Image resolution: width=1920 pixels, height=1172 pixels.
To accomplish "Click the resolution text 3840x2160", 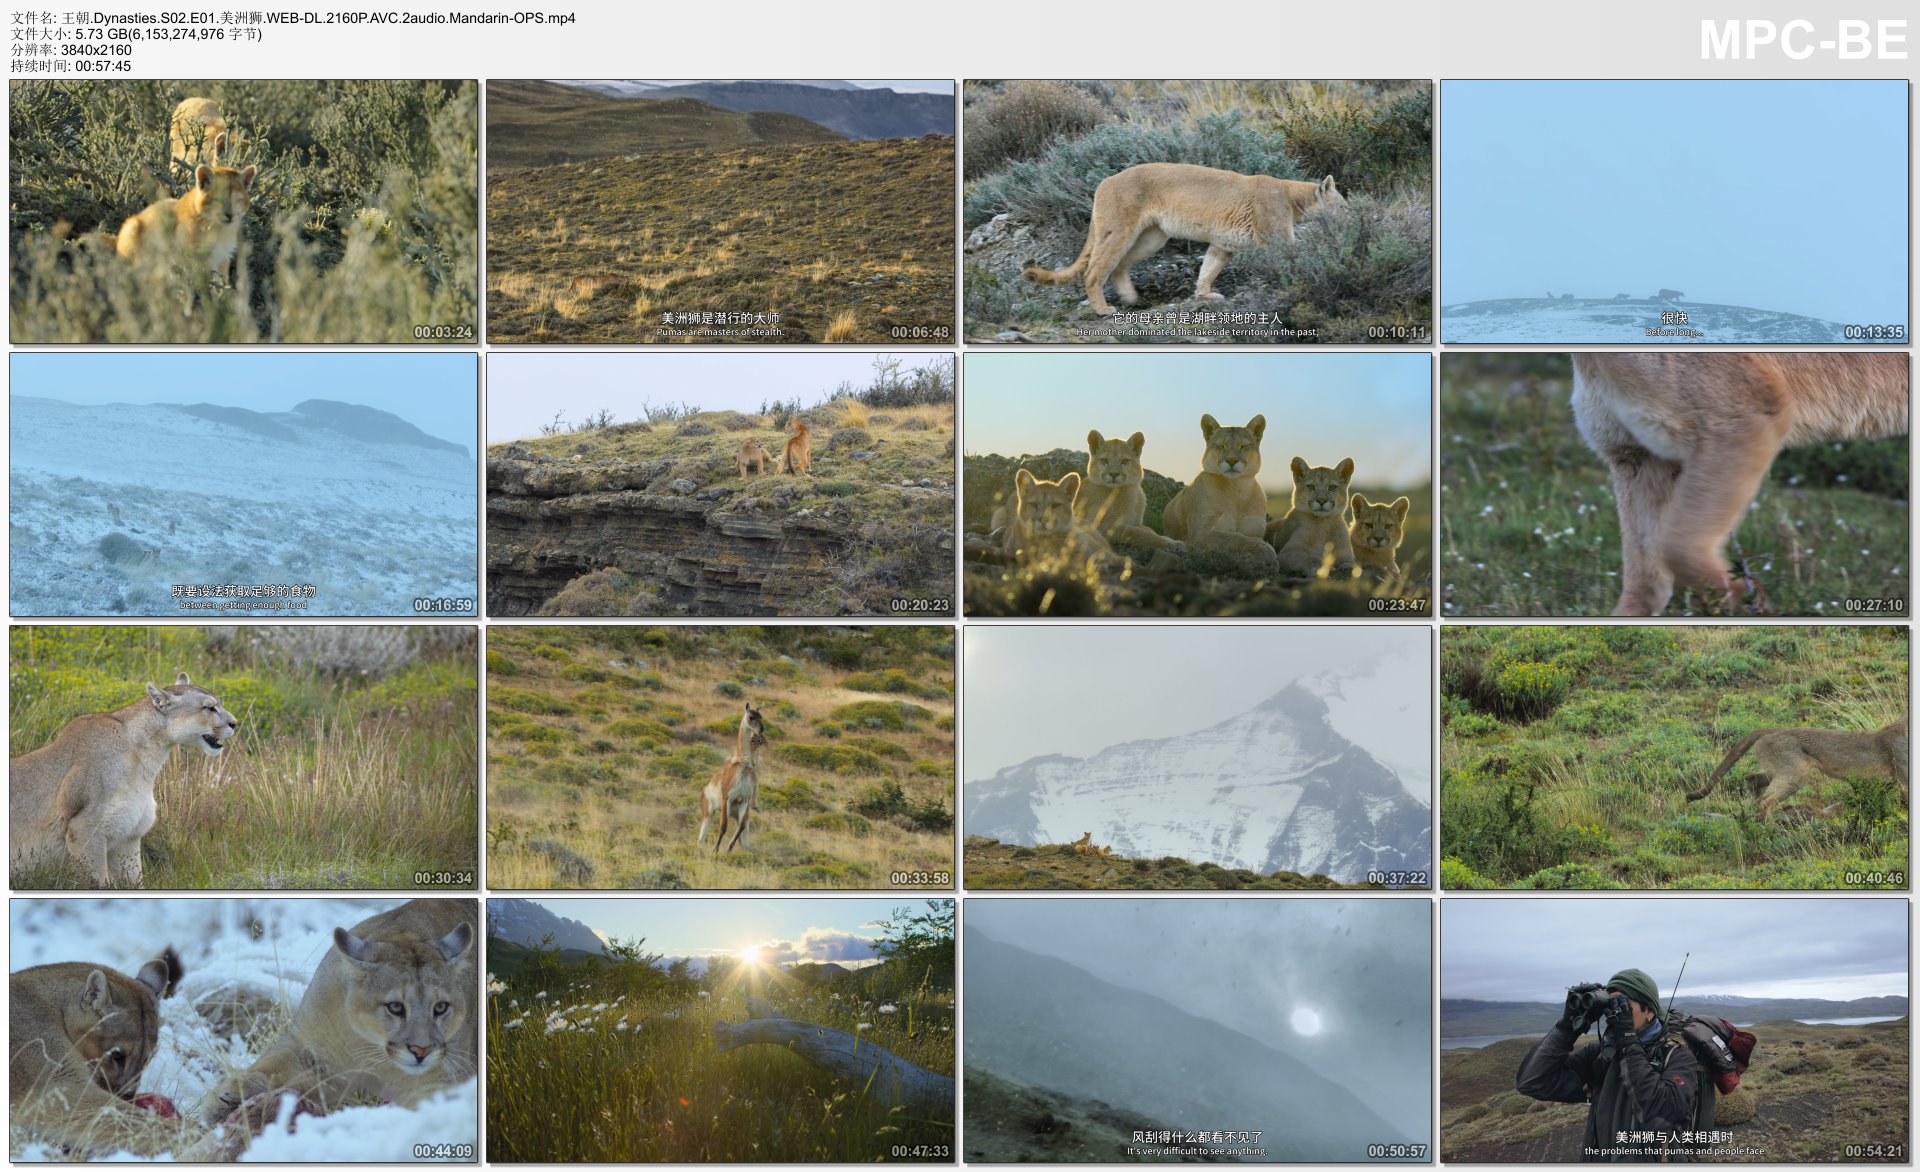I will click(x=96, y=50).
